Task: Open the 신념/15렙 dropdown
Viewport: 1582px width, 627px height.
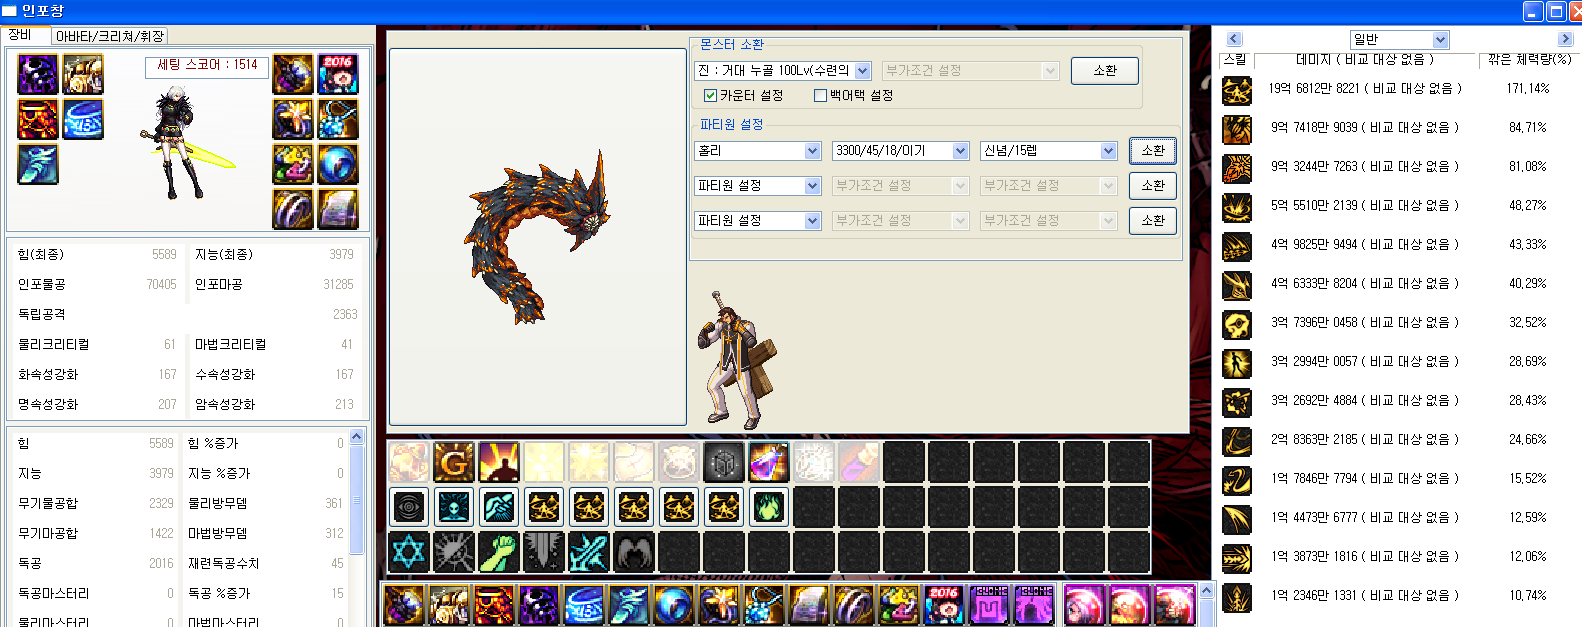Action: point(1049,151)
